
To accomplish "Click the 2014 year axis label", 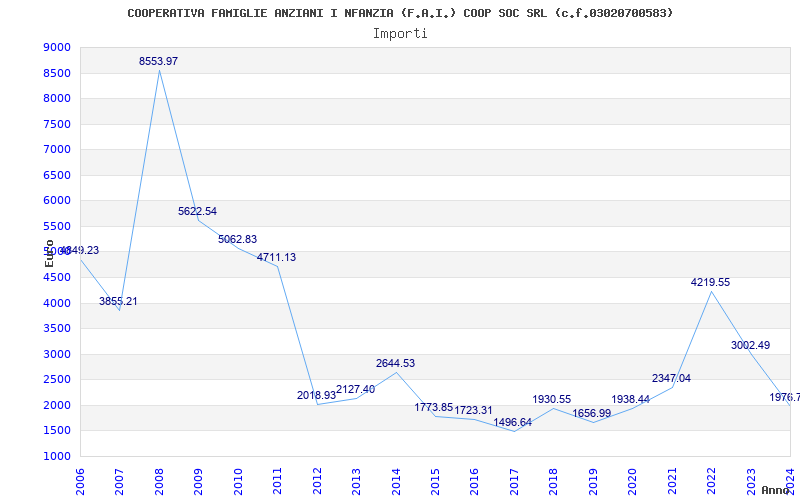I will pyautogui.click(x=395, y=482).
